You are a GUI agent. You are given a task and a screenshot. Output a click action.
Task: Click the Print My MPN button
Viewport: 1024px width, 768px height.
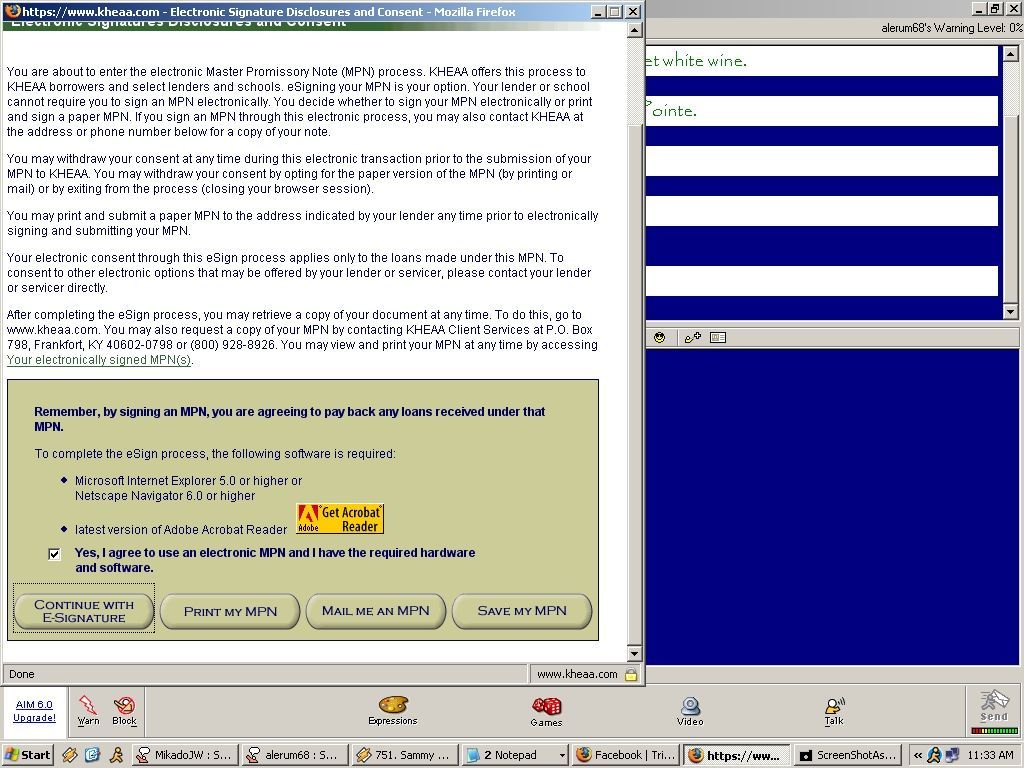point(230,611)
